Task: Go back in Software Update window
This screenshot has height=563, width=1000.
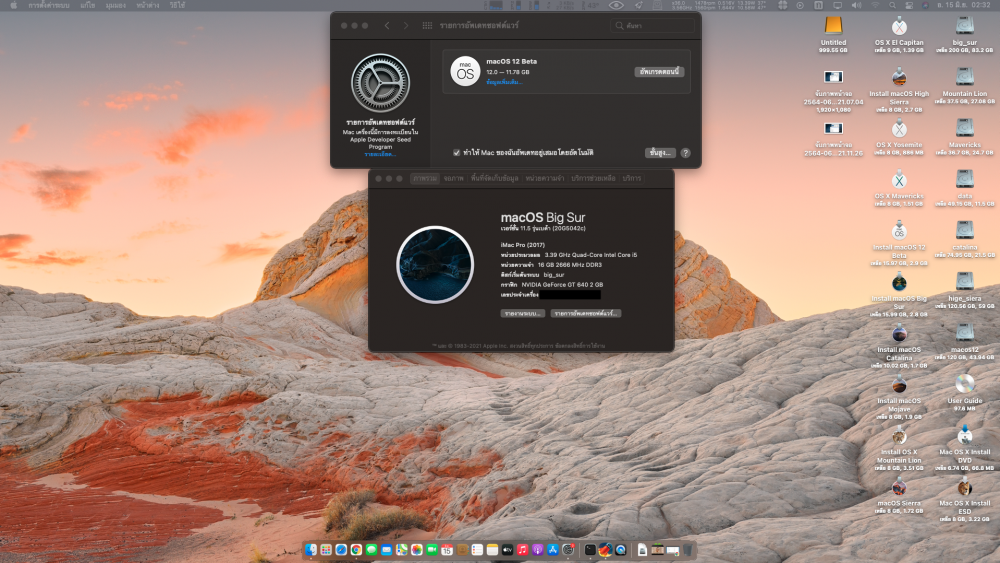Action: [387, 26]
